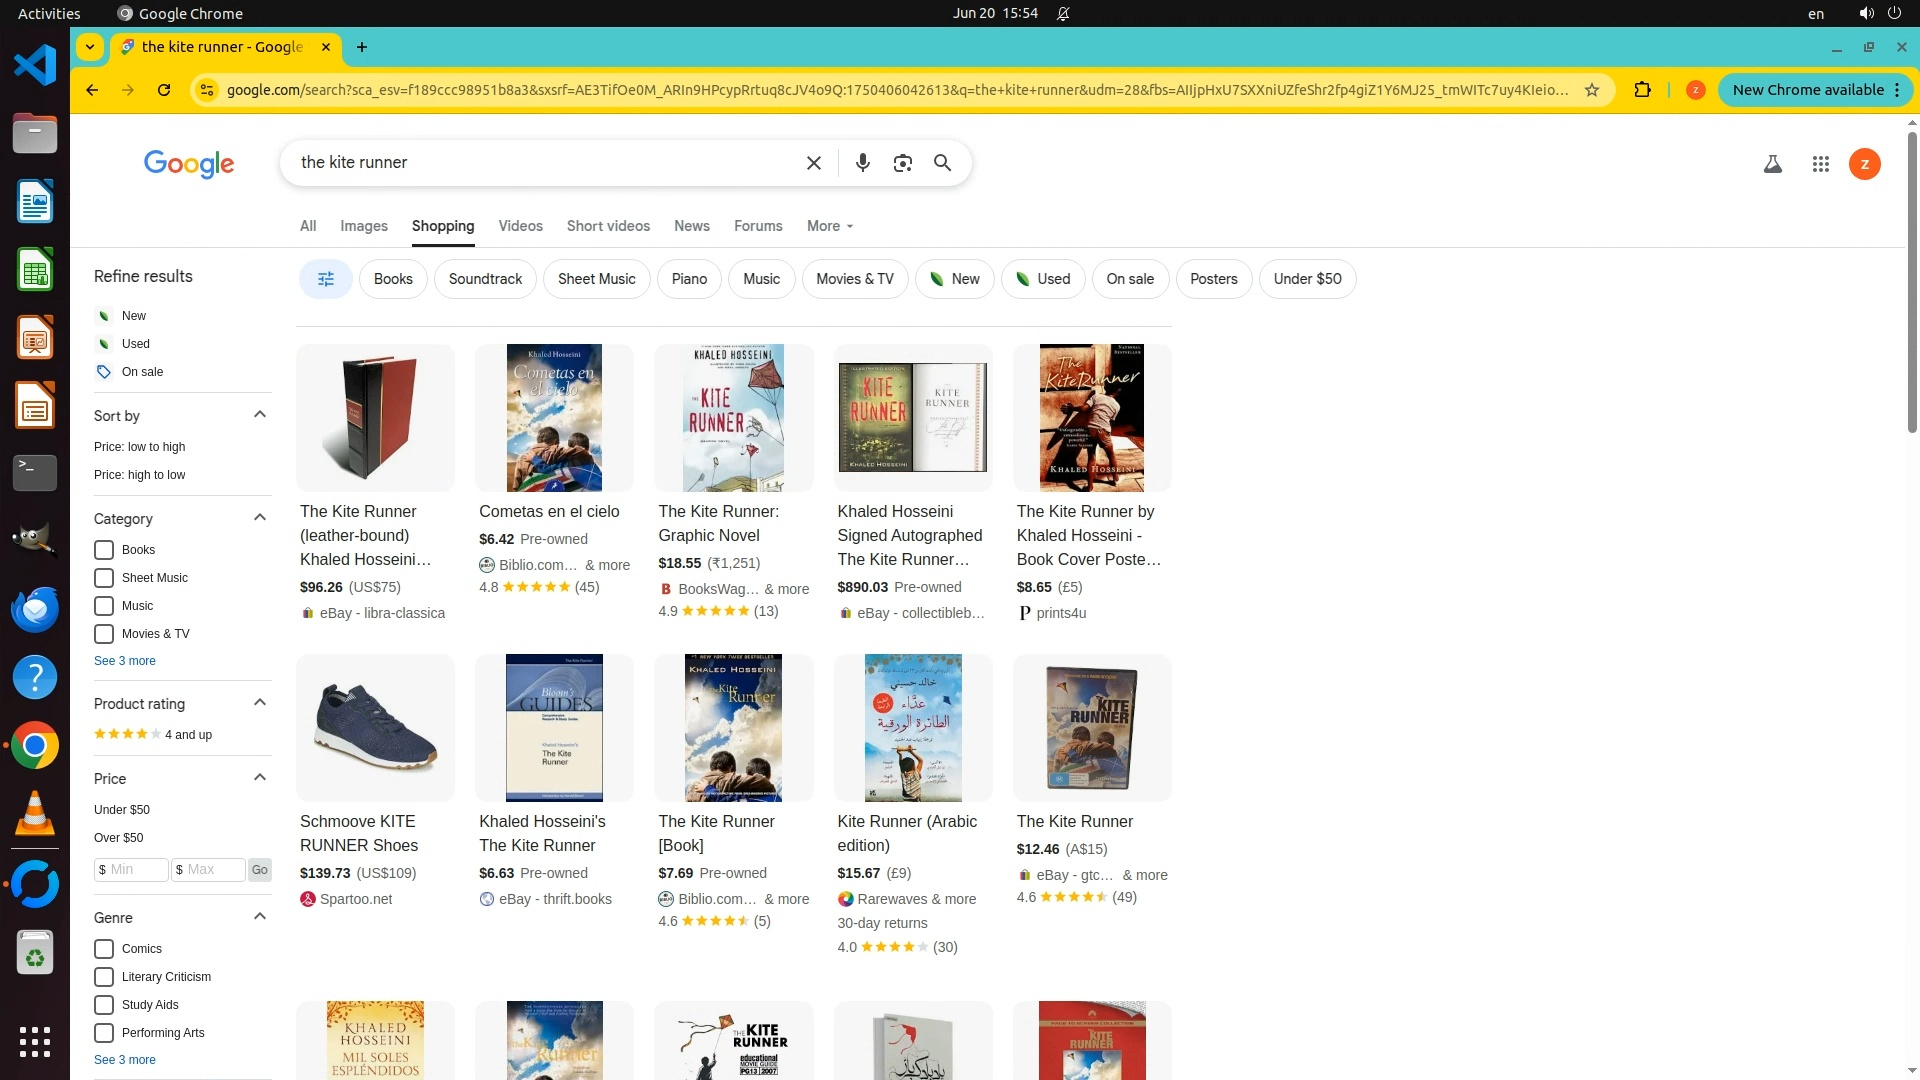Clear the search box text
Screen dimensions: 1920x1080
coord(813,163)
